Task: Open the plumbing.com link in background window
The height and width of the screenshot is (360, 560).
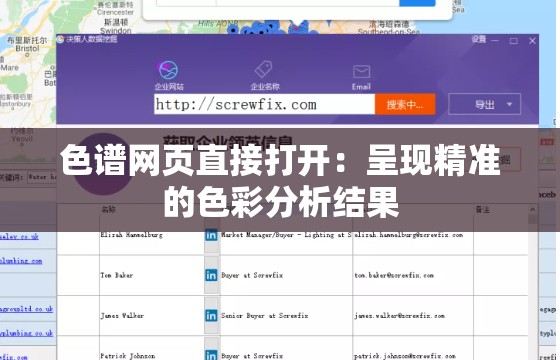Action: [x=21, y=261]
